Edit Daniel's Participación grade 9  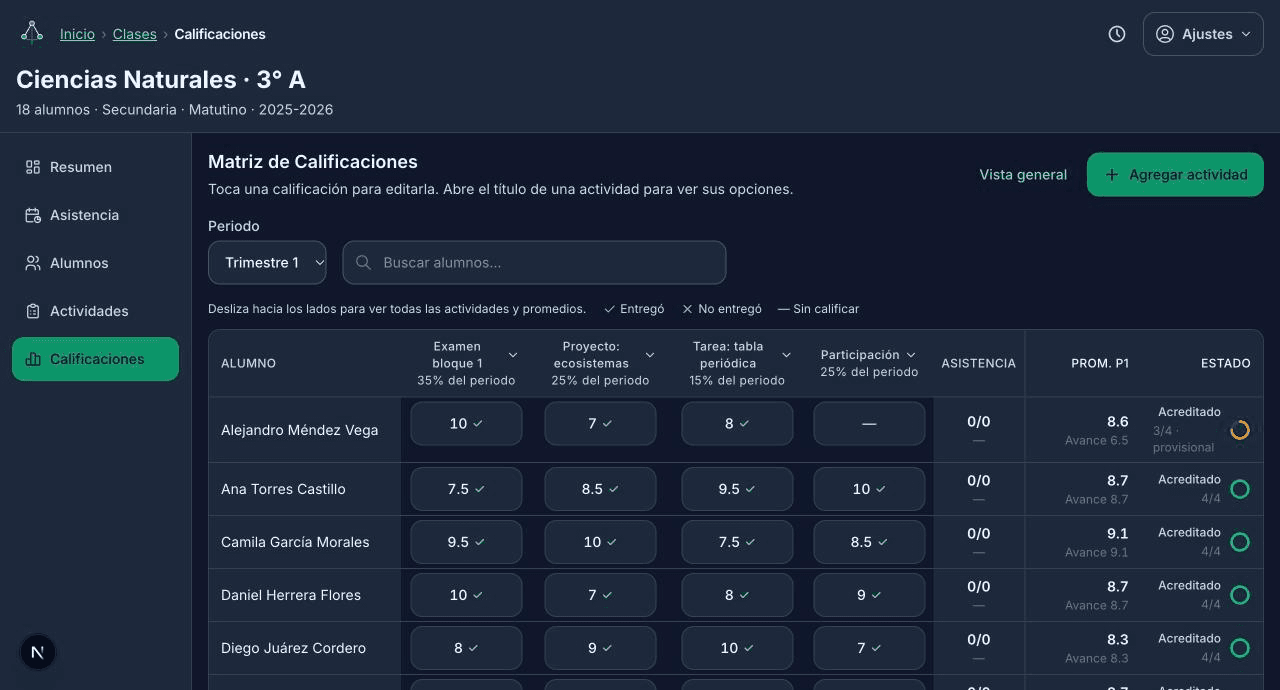click(x=869, y=595)
